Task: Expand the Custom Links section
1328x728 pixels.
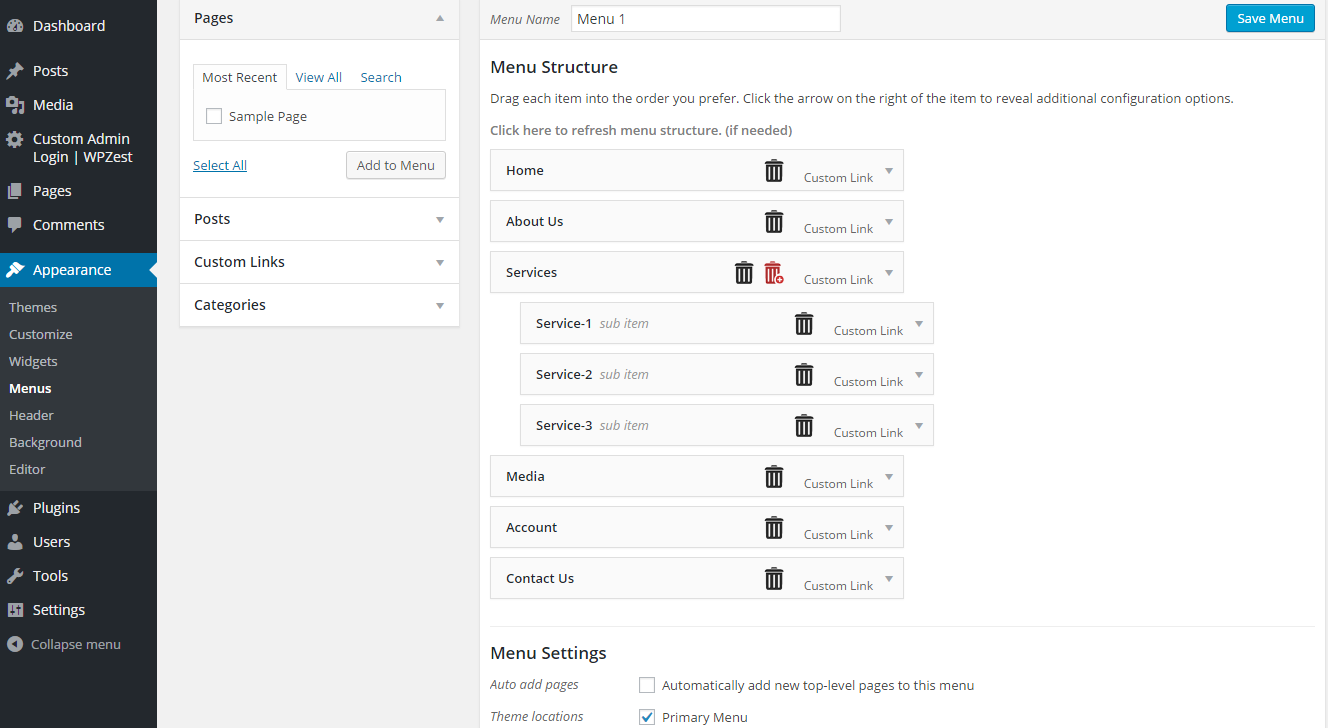Action: (x=319, y=262)
